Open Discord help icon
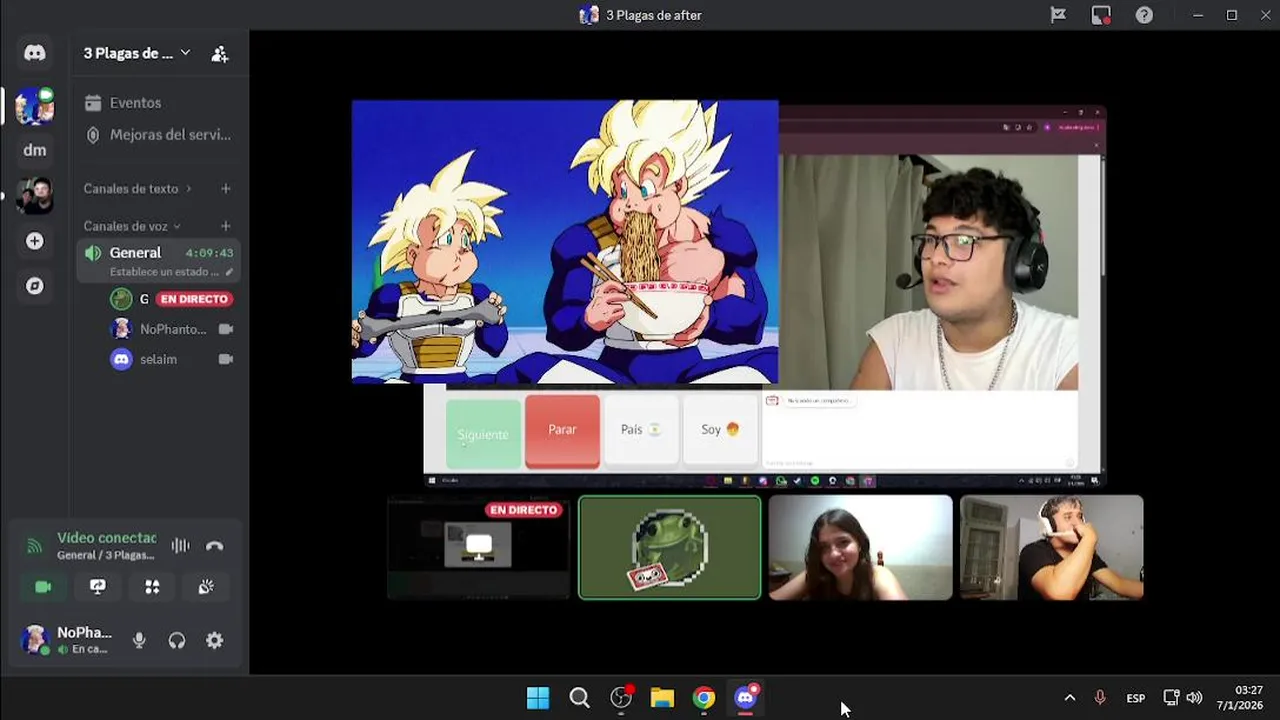1280x720 pixels. [x=1144, y=15]
